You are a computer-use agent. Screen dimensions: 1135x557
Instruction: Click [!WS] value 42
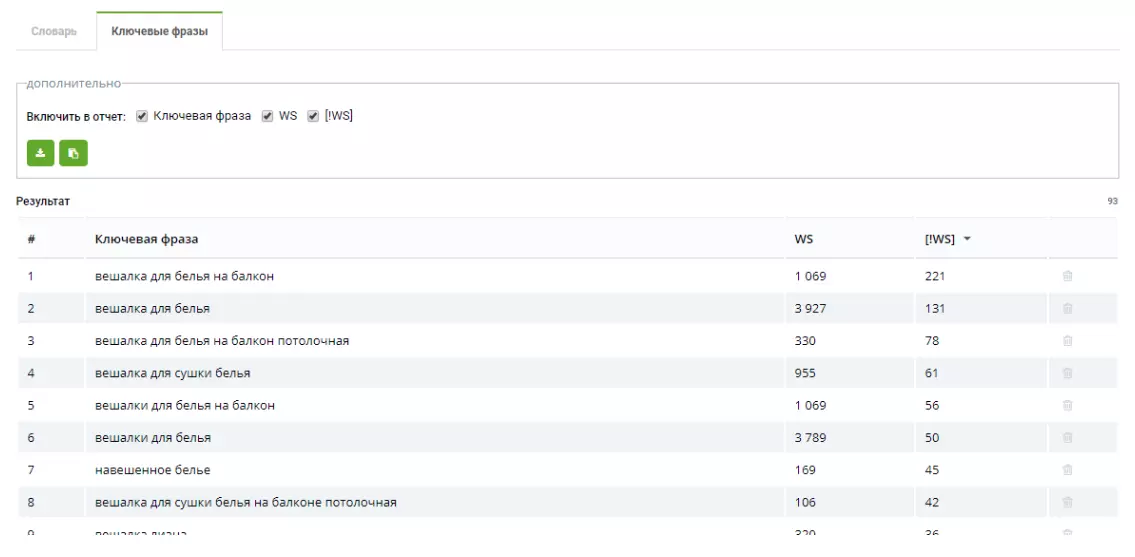(932, 502)
